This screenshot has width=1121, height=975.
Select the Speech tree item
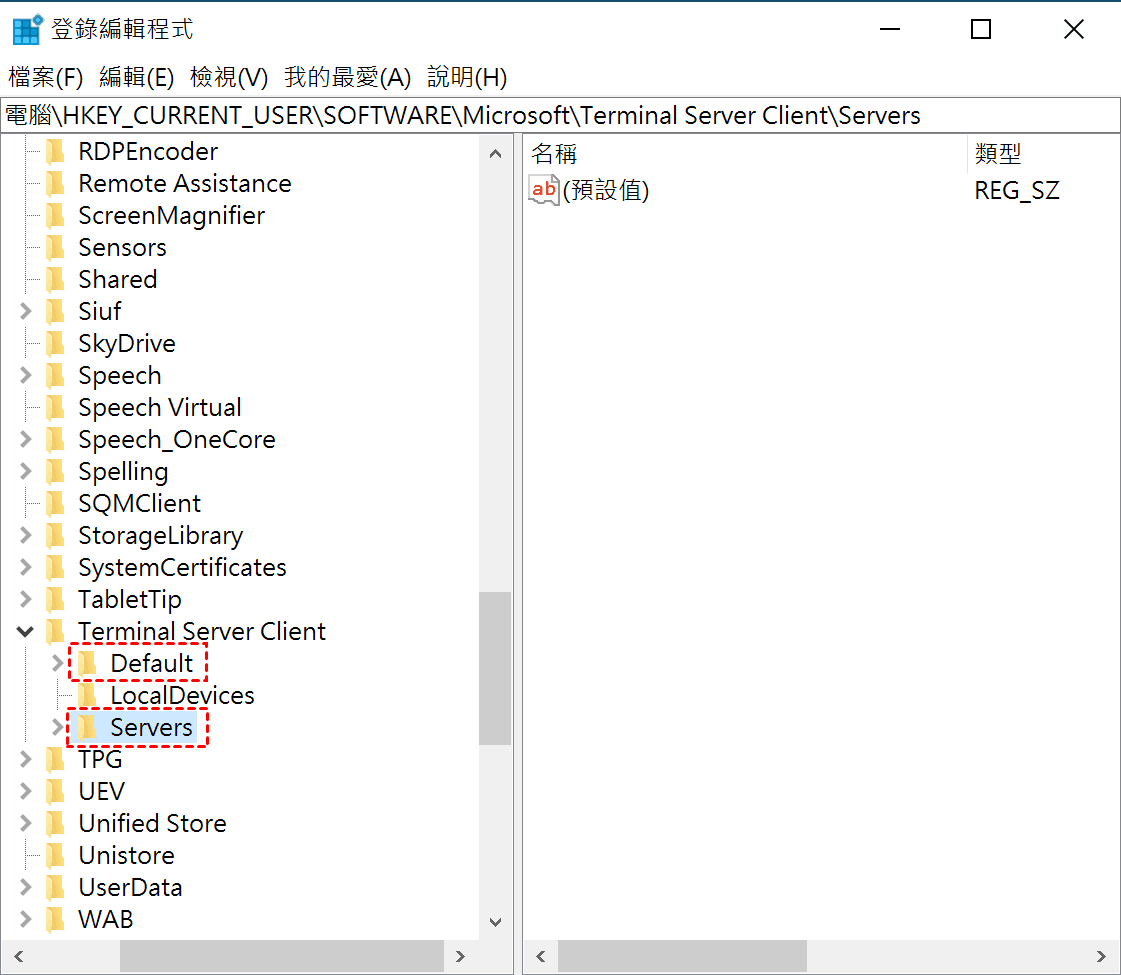pos(119,375)
